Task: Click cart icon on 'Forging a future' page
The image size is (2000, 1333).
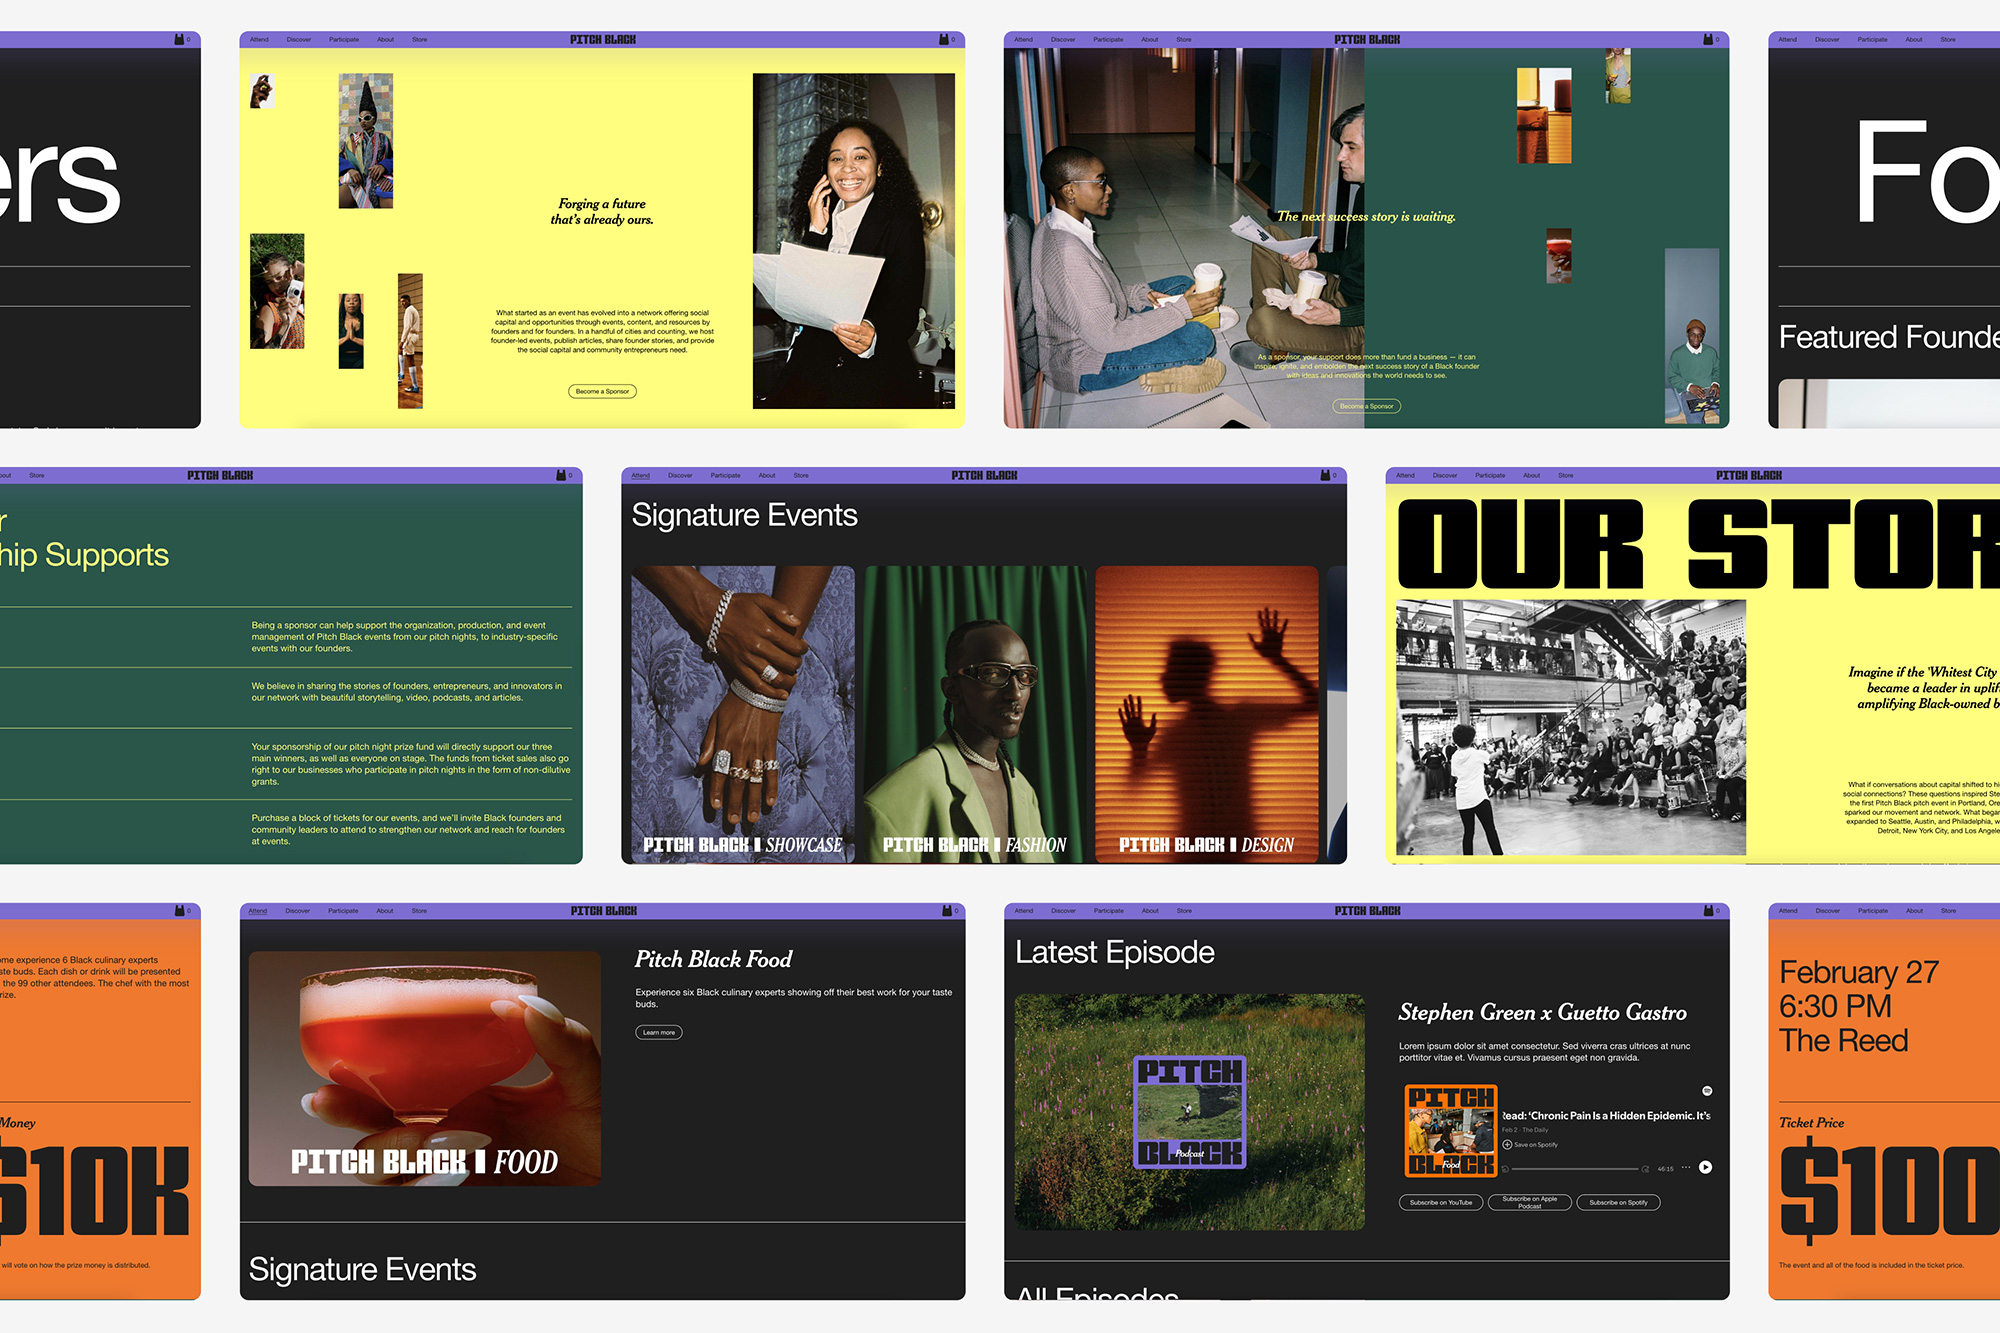Action: [x=943, y=40]
